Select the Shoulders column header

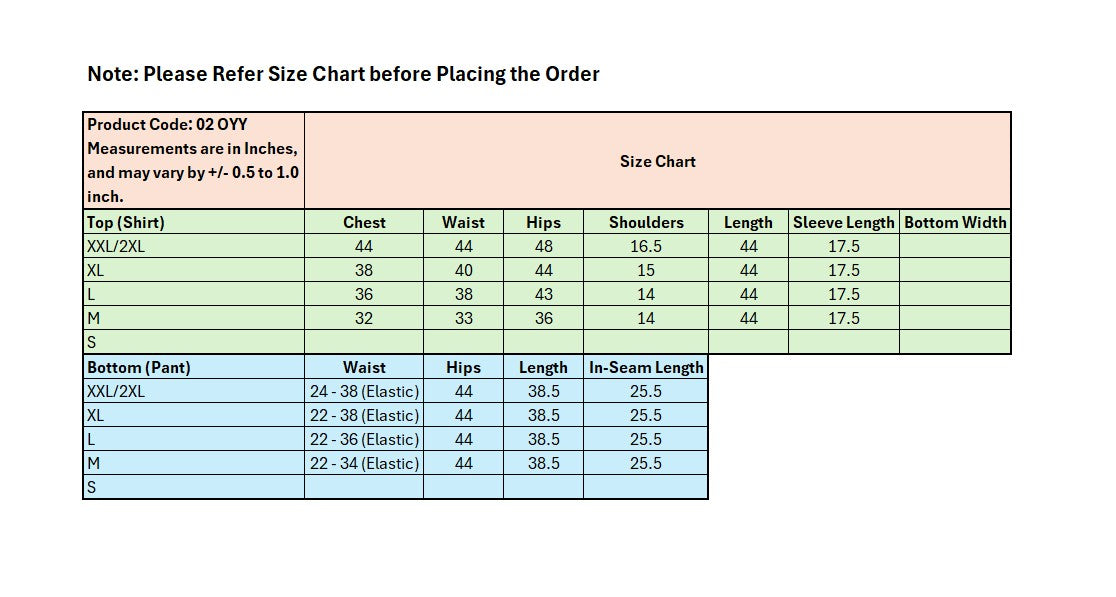[646, 223]
